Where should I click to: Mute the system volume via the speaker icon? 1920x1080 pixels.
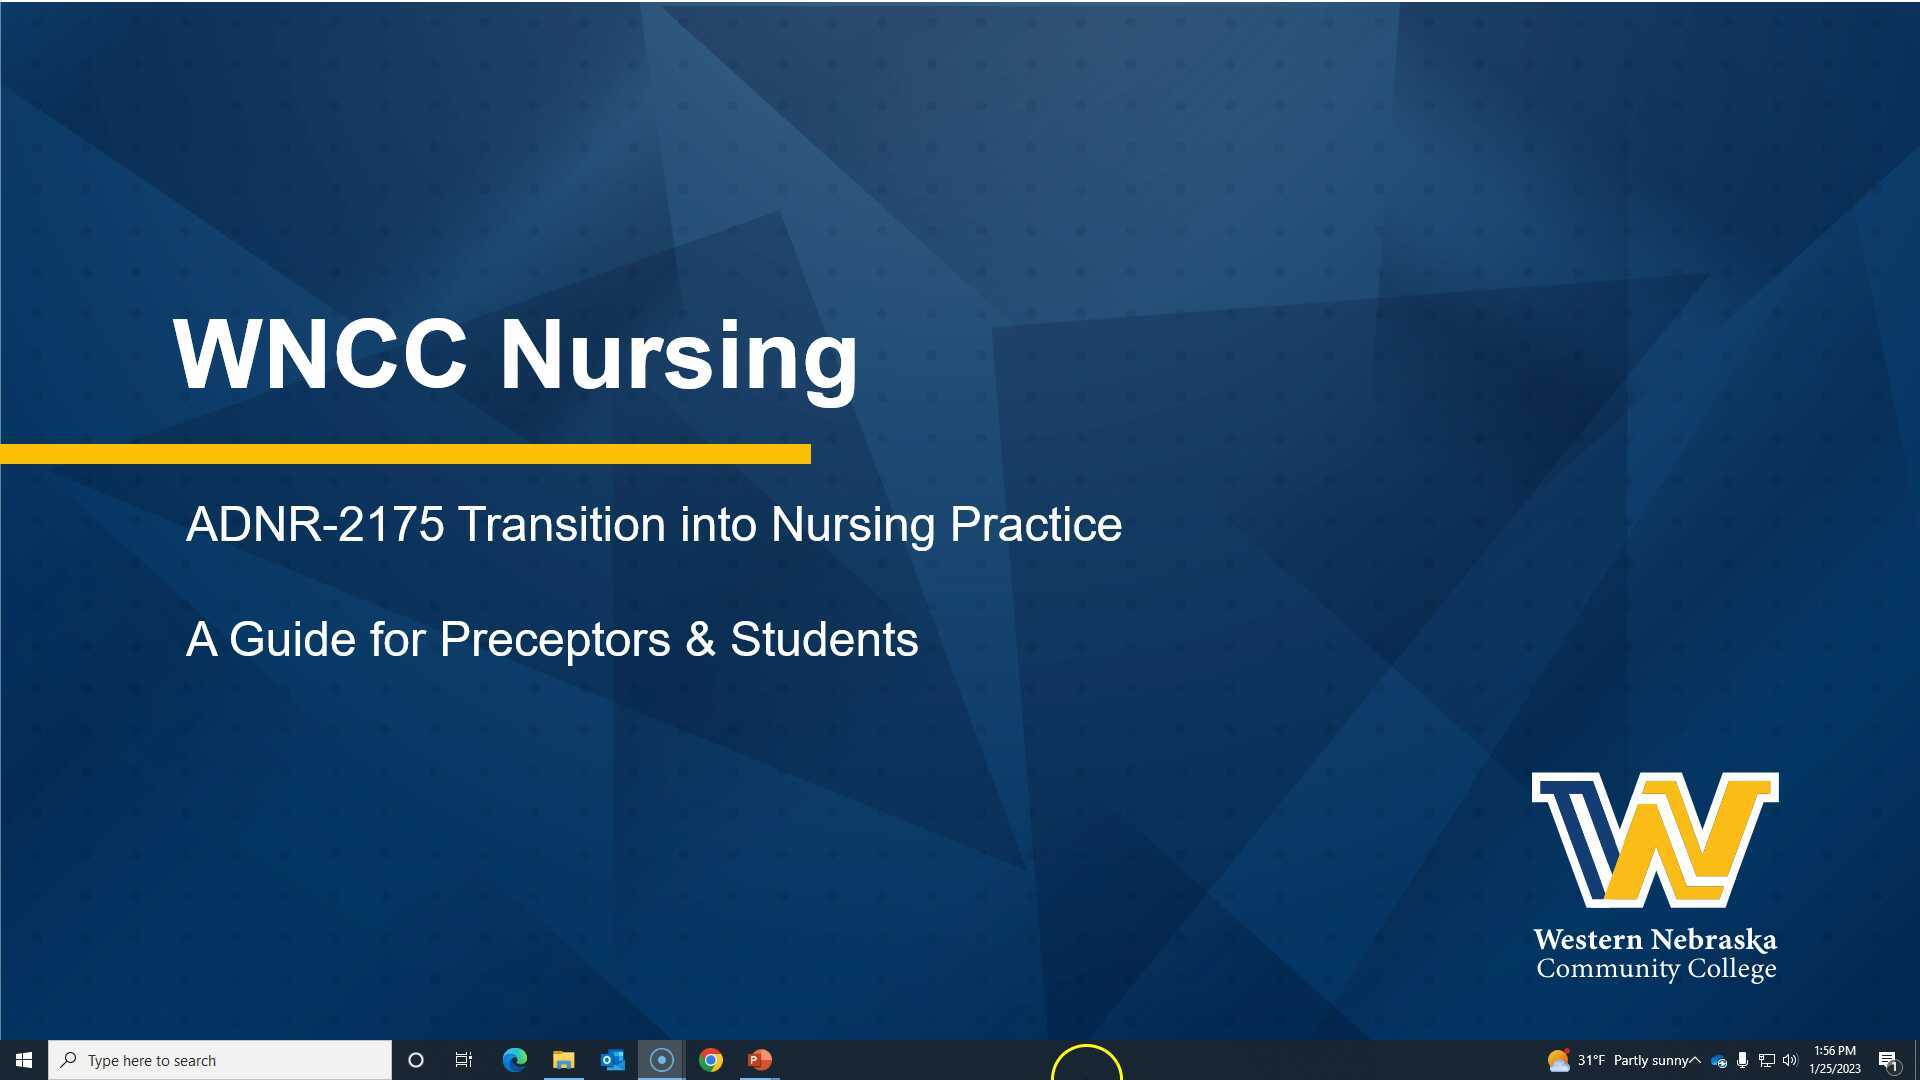click(1790, 1060)
